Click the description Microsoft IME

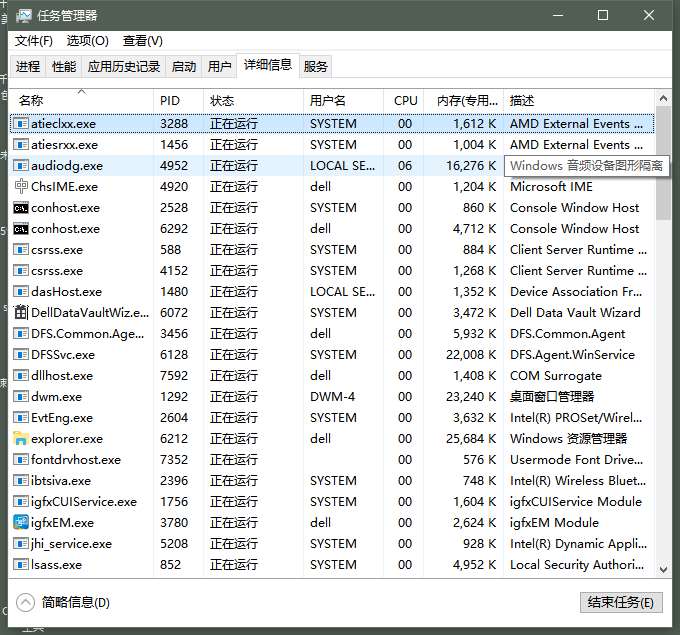coord(551,187)
